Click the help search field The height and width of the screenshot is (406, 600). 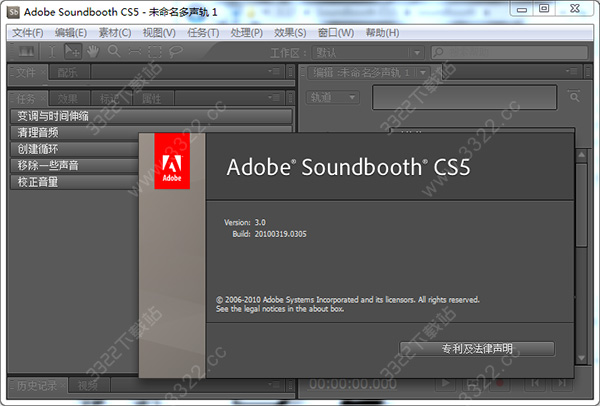[x=509, y=52]
